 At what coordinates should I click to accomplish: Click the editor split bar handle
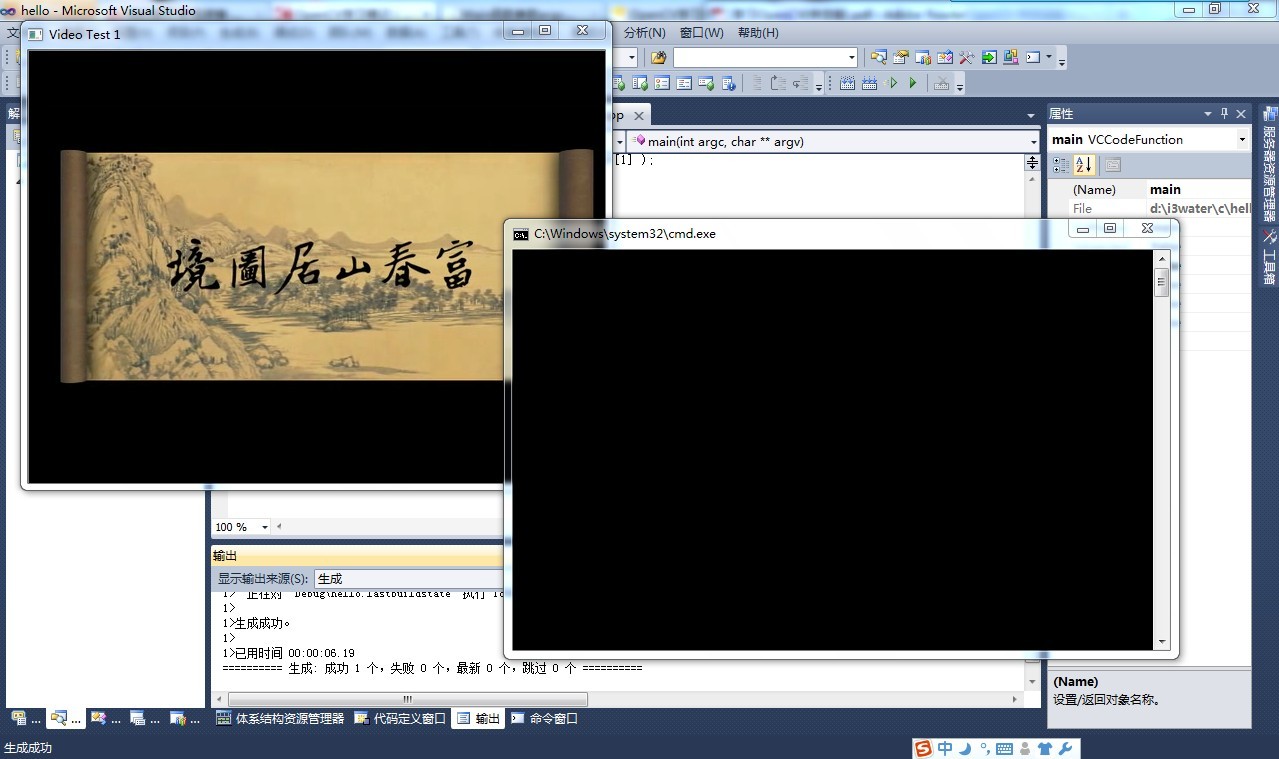[1033, 163]
